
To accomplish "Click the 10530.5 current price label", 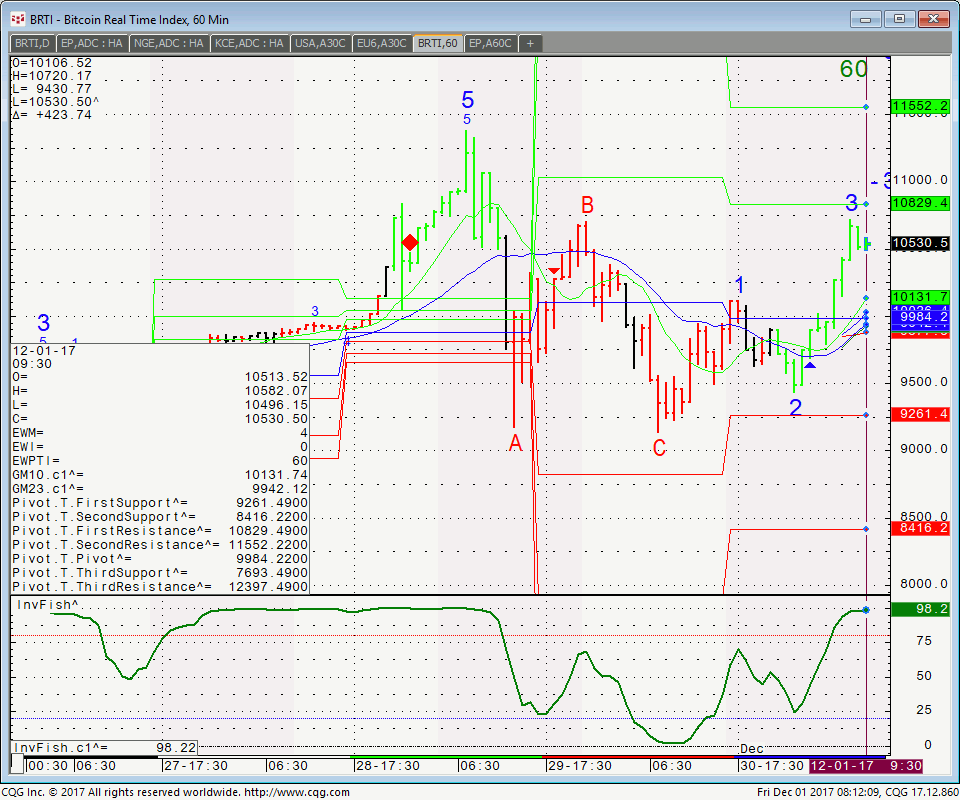I will (921, 243).
